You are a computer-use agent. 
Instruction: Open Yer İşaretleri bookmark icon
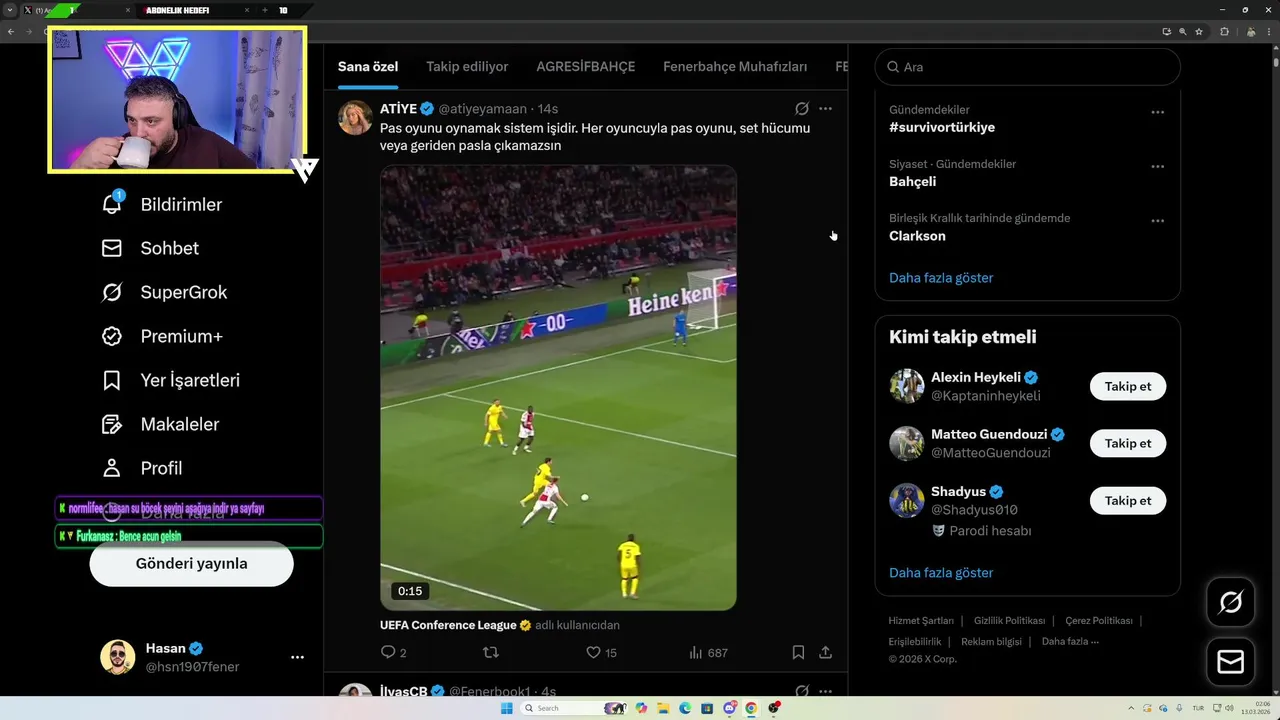(112, 380)
